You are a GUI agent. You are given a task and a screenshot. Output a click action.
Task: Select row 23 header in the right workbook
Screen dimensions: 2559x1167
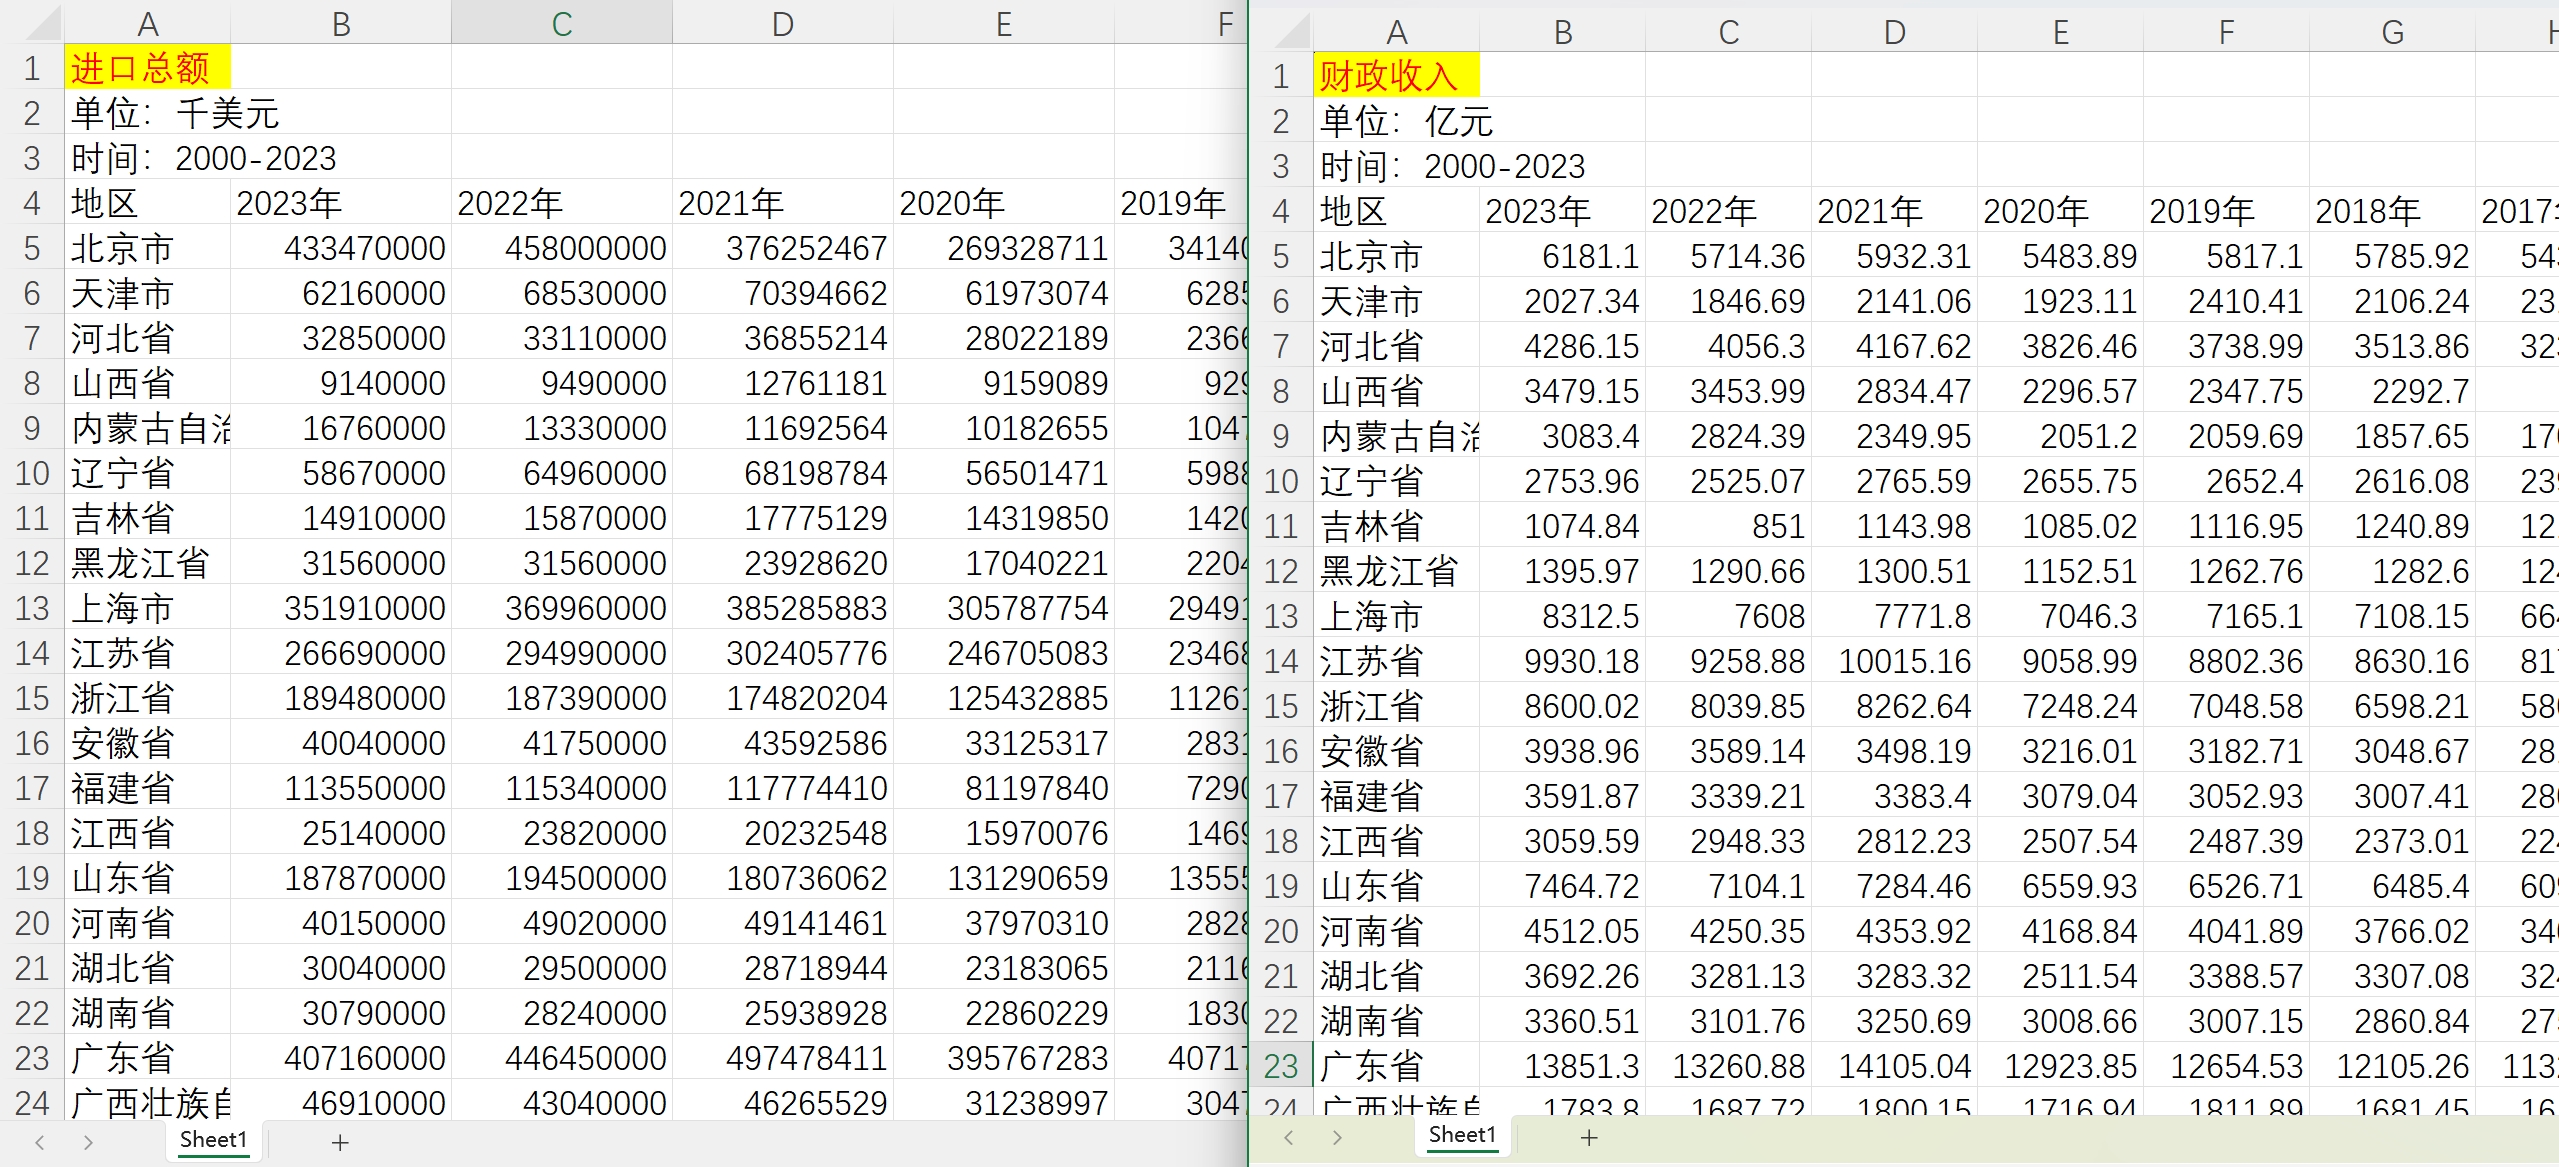pos(1281,1066)
